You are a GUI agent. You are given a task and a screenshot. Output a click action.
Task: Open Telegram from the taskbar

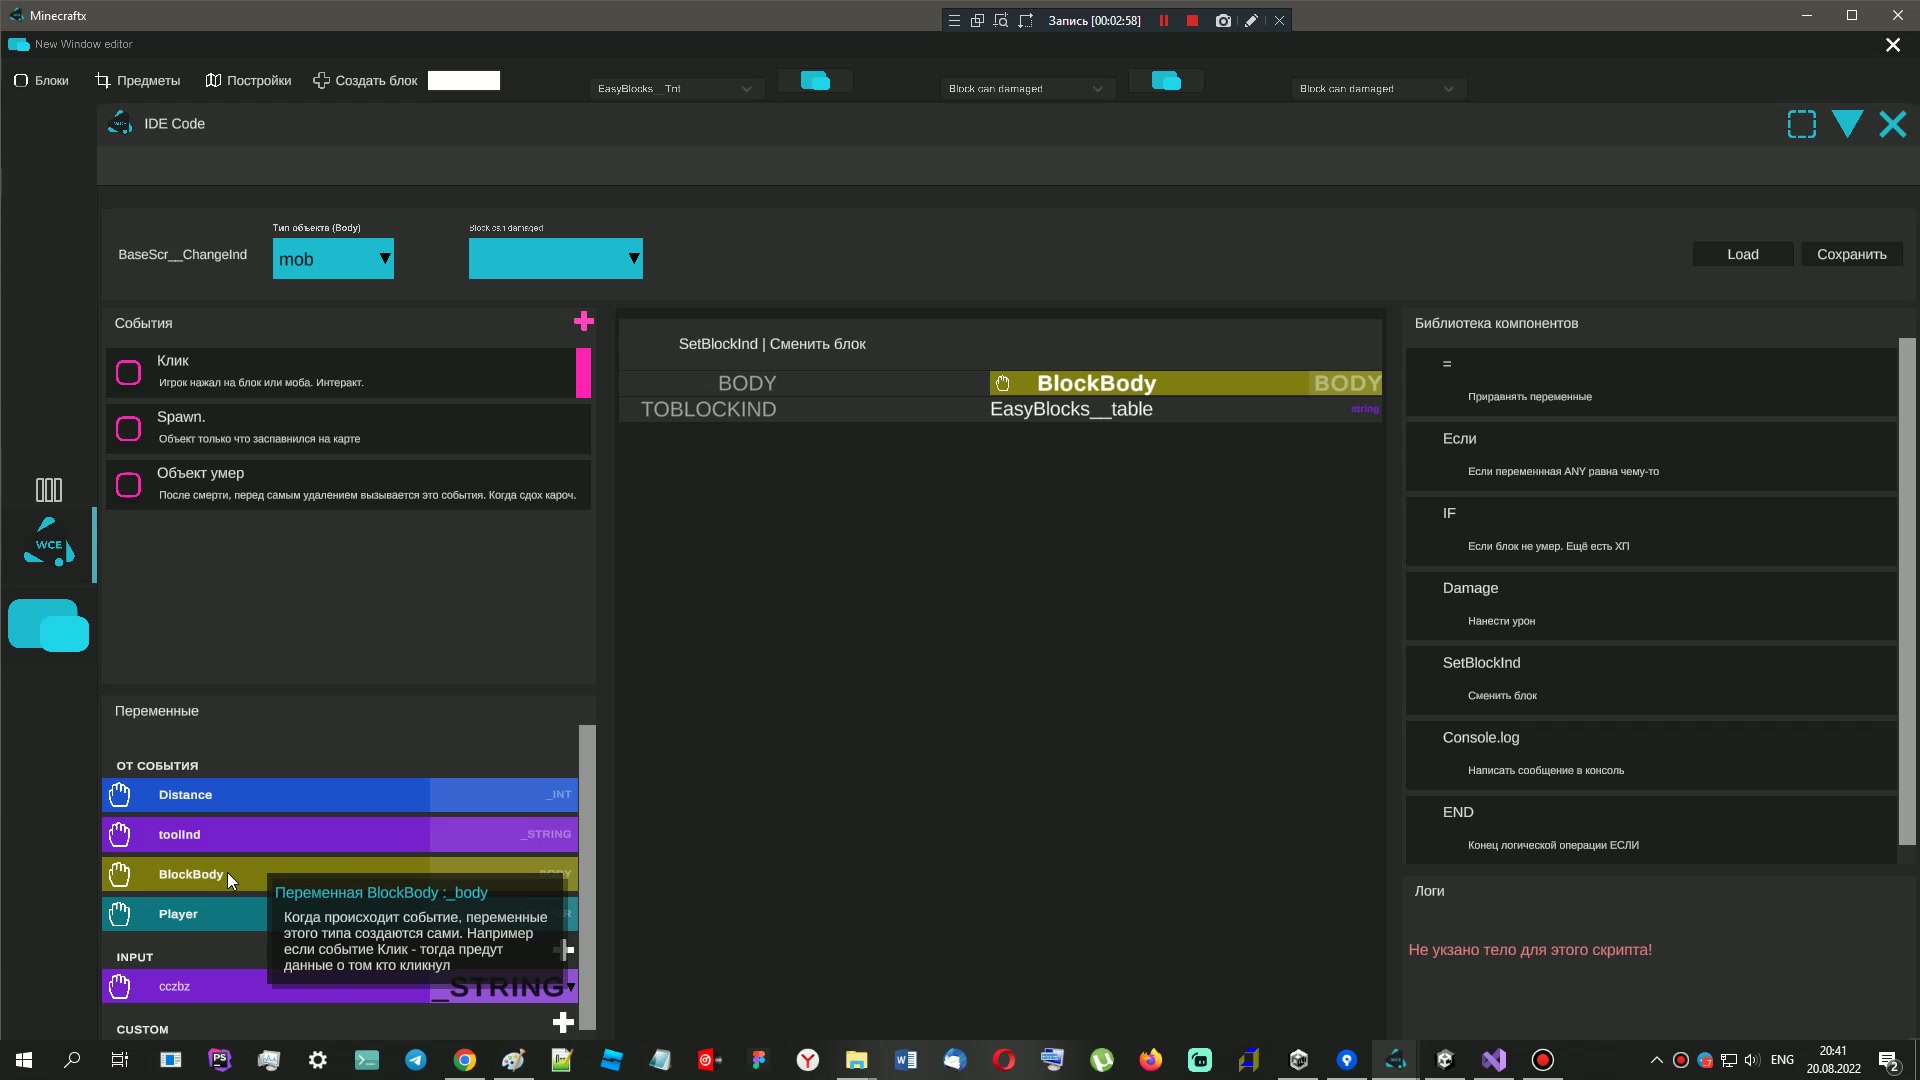pyautogui.click(x=415, y=1060)
